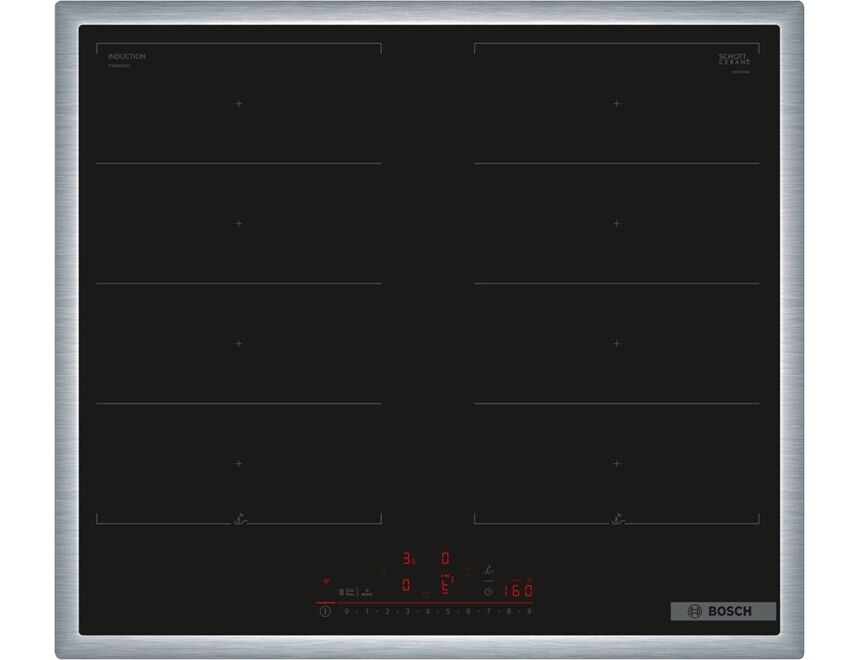Tap the frying sensor pan icon above the clock

tap(488, 570)
